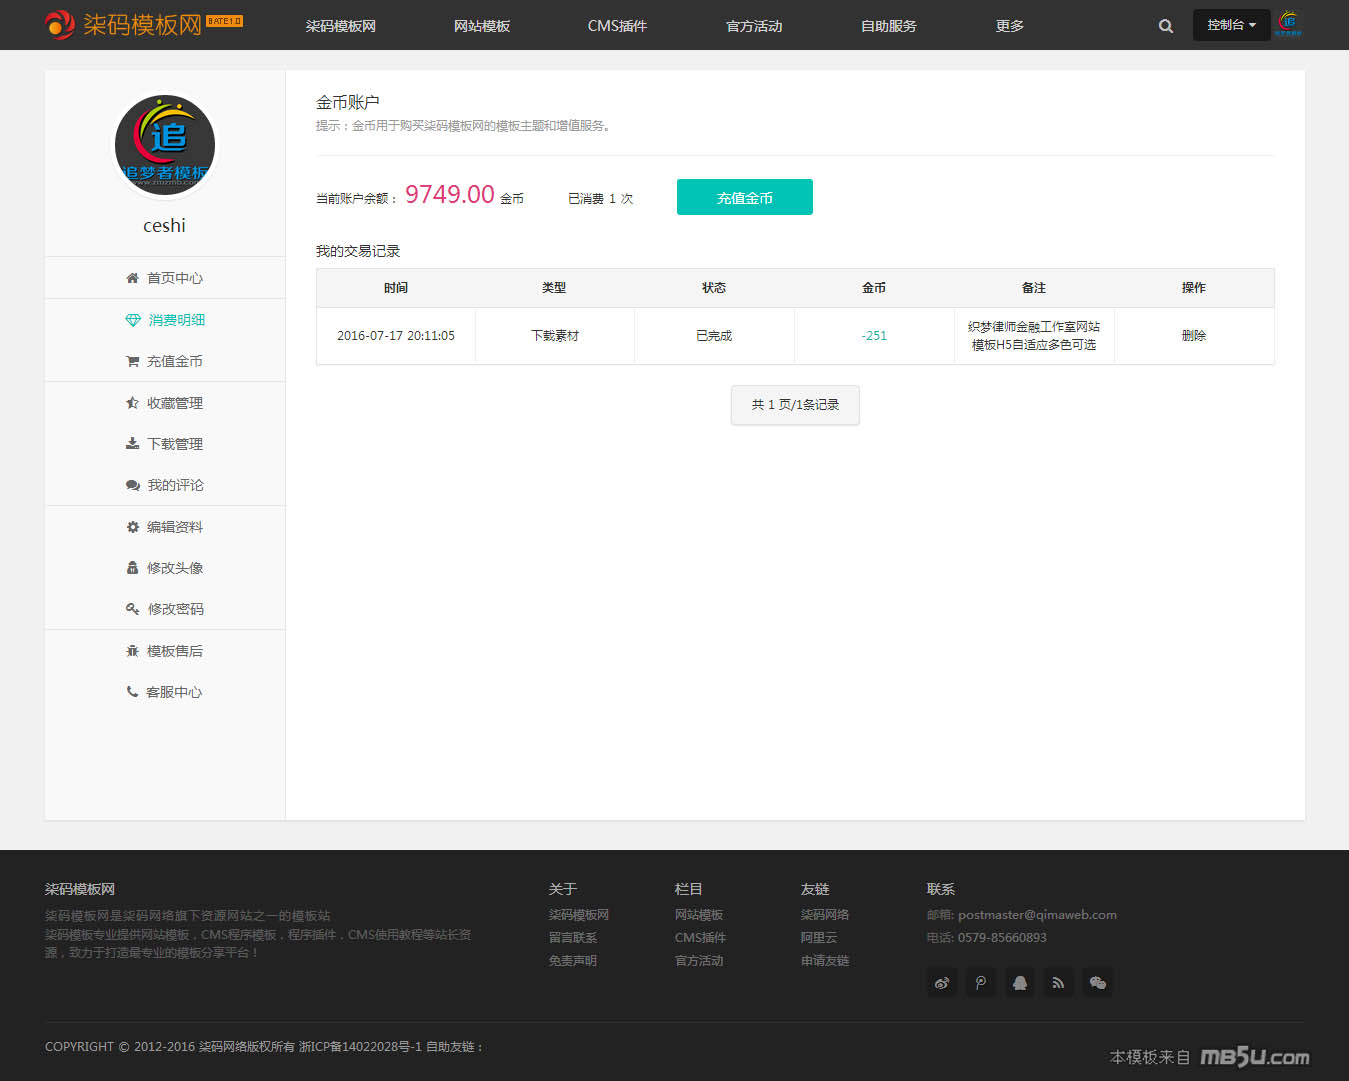This screenshot has width=1349, height=1081.
Task: Delete the transaction record via 删除
Action: [x=1193, y=336]
